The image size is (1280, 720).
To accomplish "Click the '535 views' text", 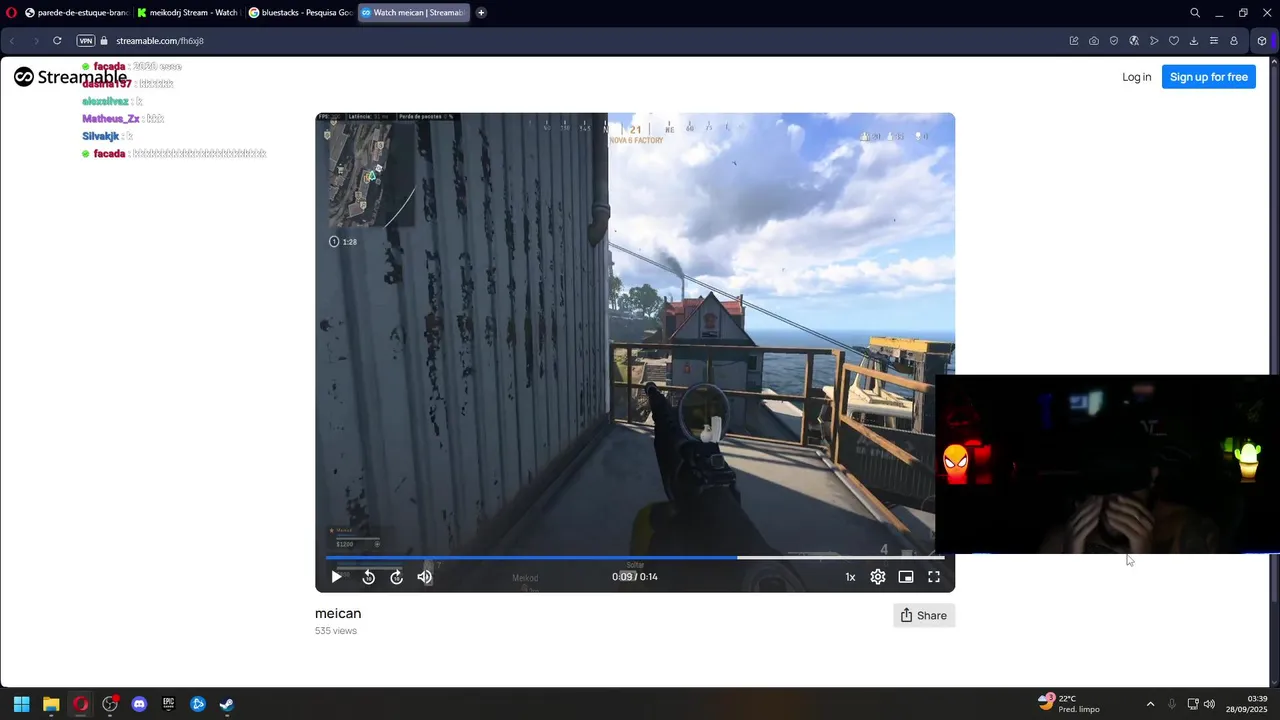I will 336,631.
